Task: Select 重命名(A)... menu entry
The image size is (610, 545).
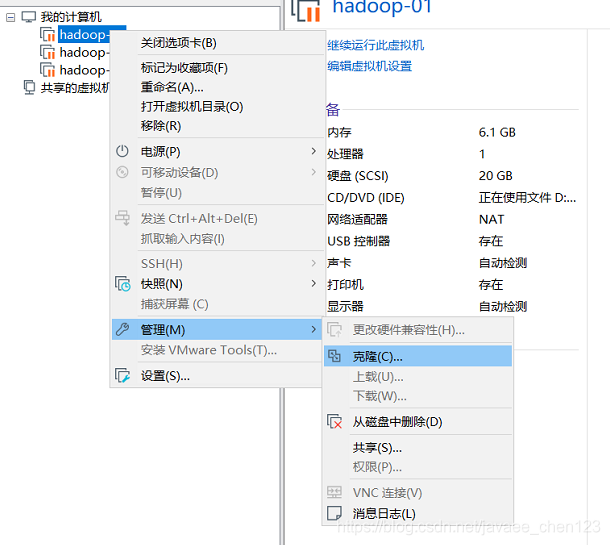Action: (x=172, y=87)
